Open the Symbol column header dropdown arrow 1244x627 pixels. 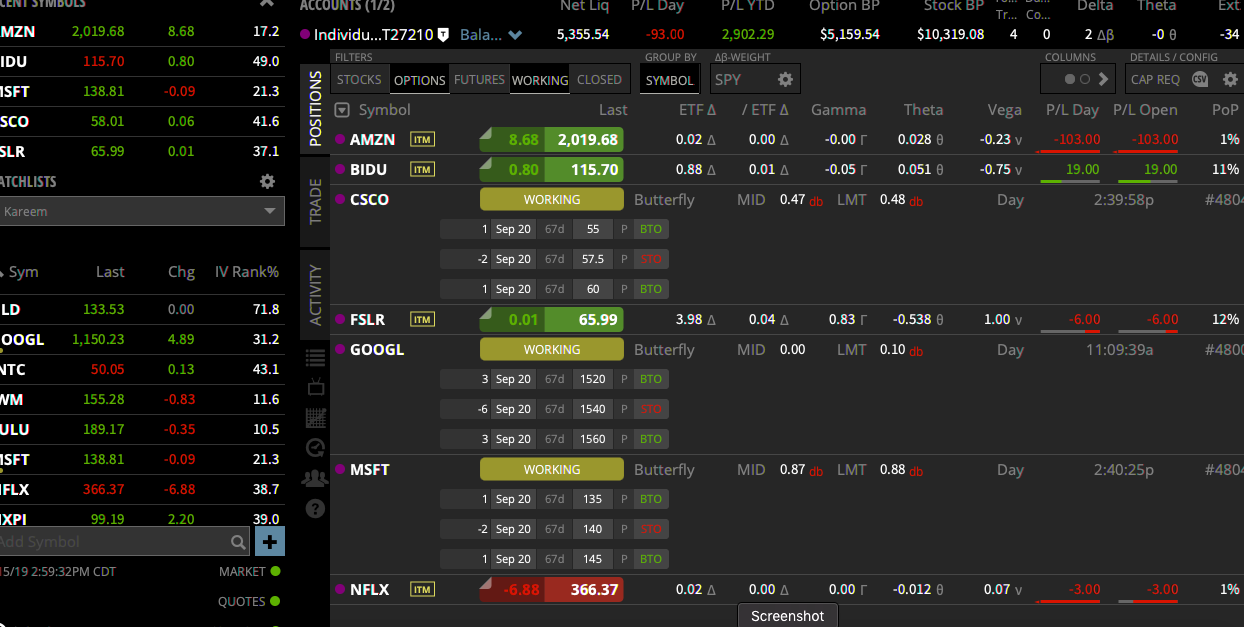pyautogui.click(x=343, y=110)
